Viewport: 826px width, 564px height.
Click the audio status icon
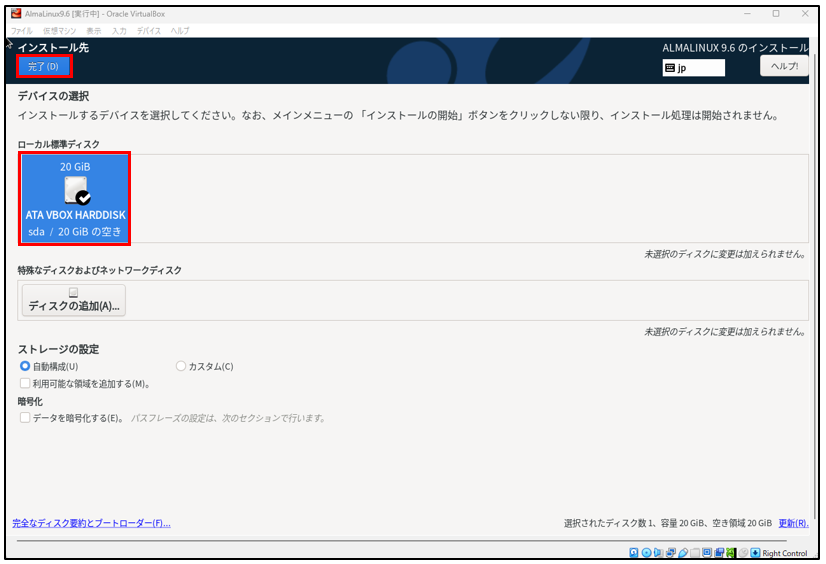(659, 553)
